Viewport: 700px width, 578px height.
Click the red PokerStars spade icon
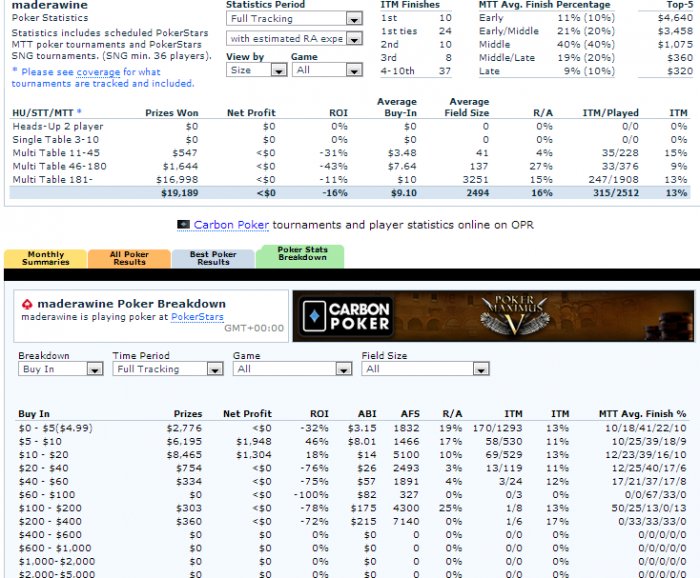click(27, 304)
